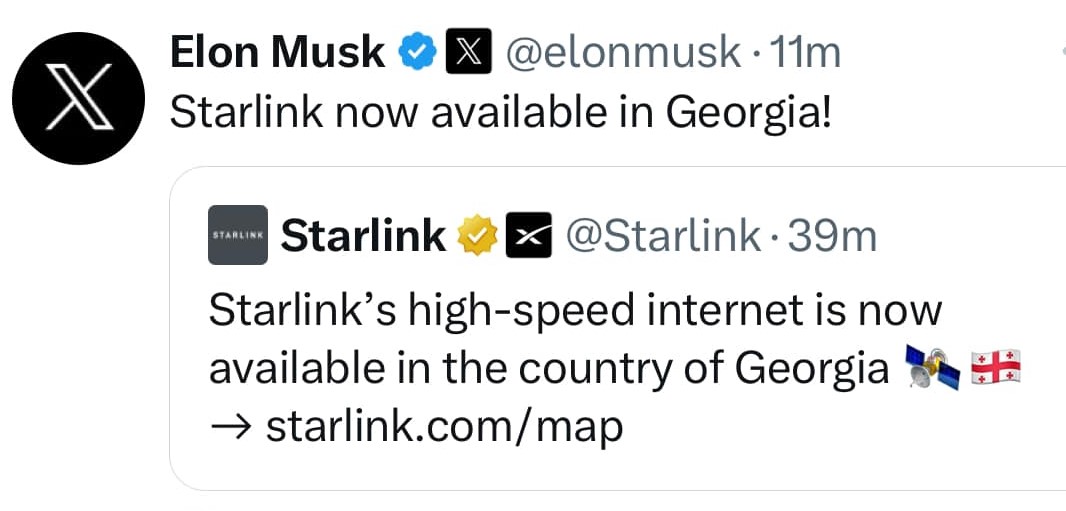Click the 11m timestamp on Elon's post

(805, 52)
